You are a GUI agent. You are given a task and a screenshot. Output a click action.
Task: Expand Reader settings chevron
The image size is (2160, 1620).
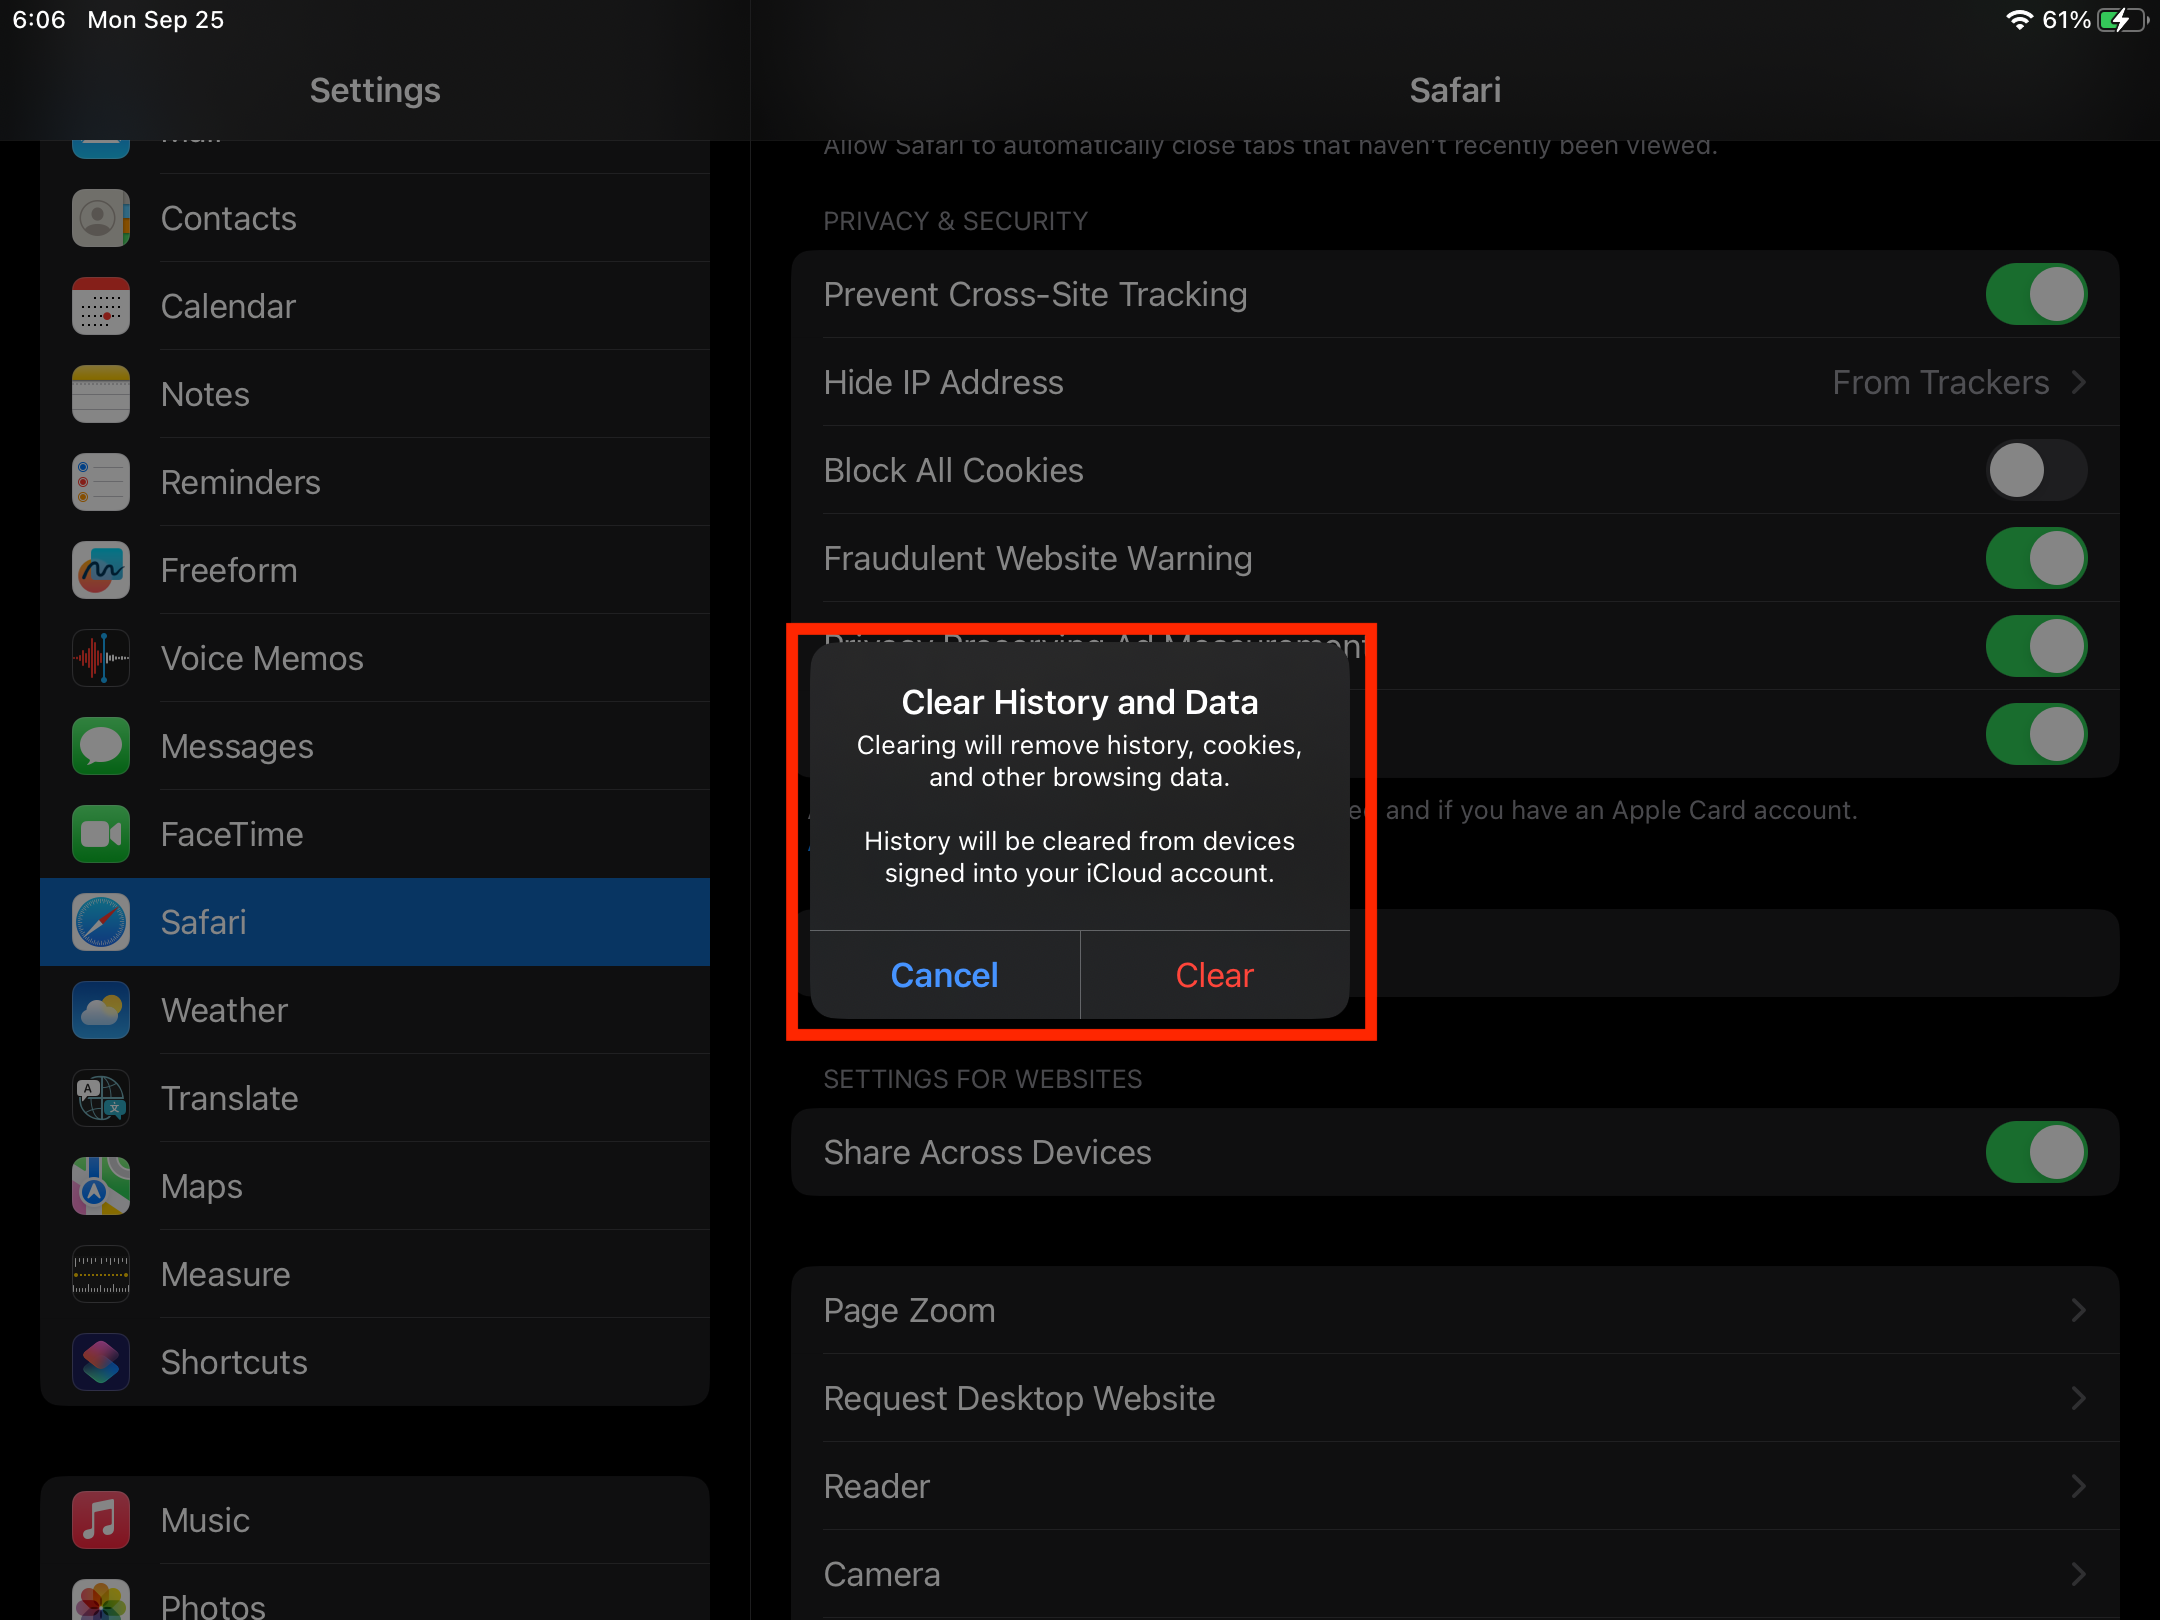coord(2079,1486)
